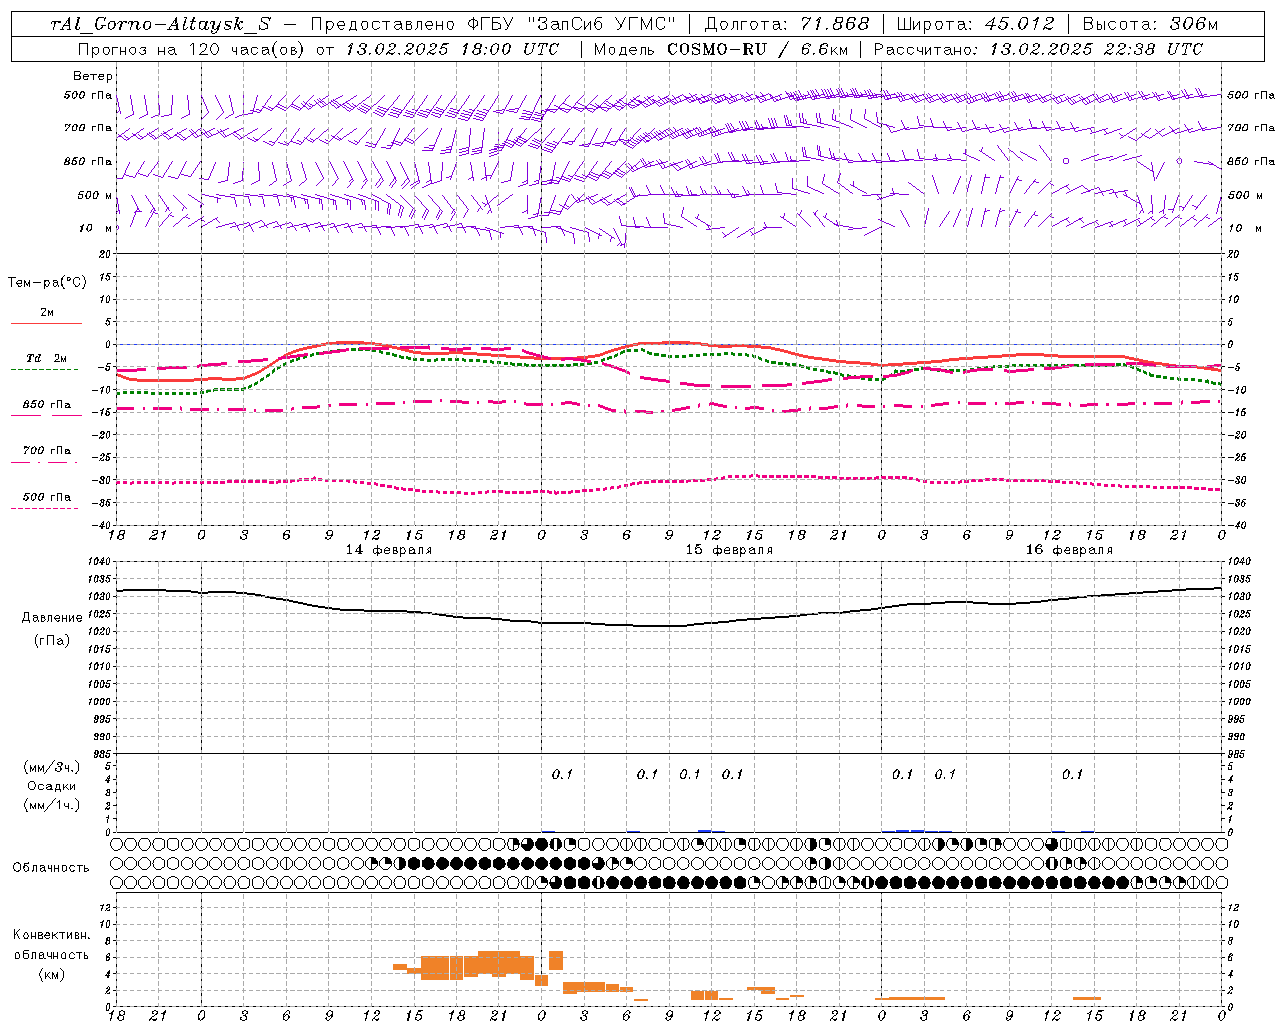The image size is (1280, 1024).
Task: Click the 15 февраля date label
Action: 729,550
